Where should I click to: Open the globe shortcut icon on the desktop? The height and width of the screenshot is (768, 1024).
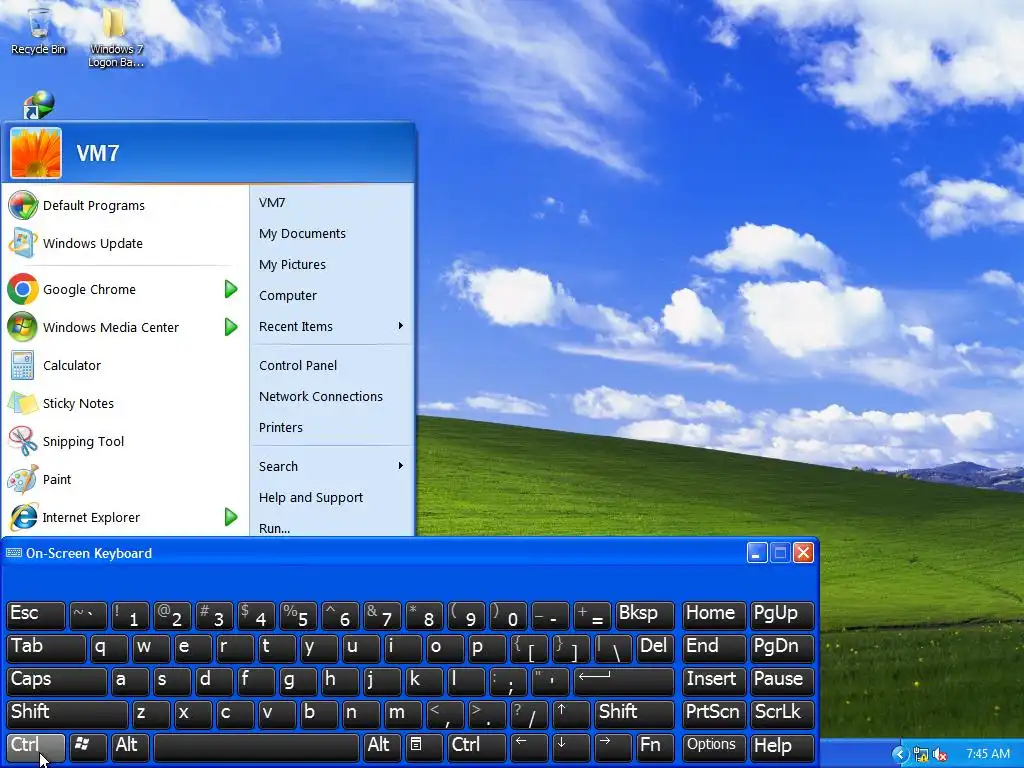coord(39,105)
